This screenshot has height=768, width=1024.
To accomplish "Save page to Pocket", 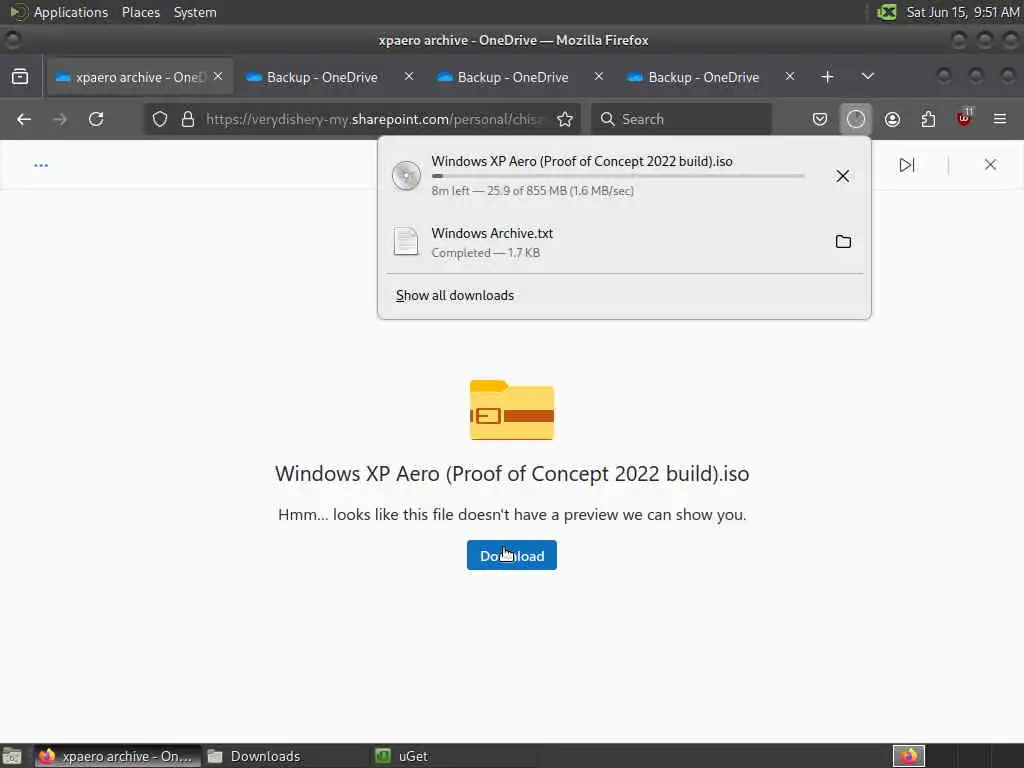I will pos(820,119).
